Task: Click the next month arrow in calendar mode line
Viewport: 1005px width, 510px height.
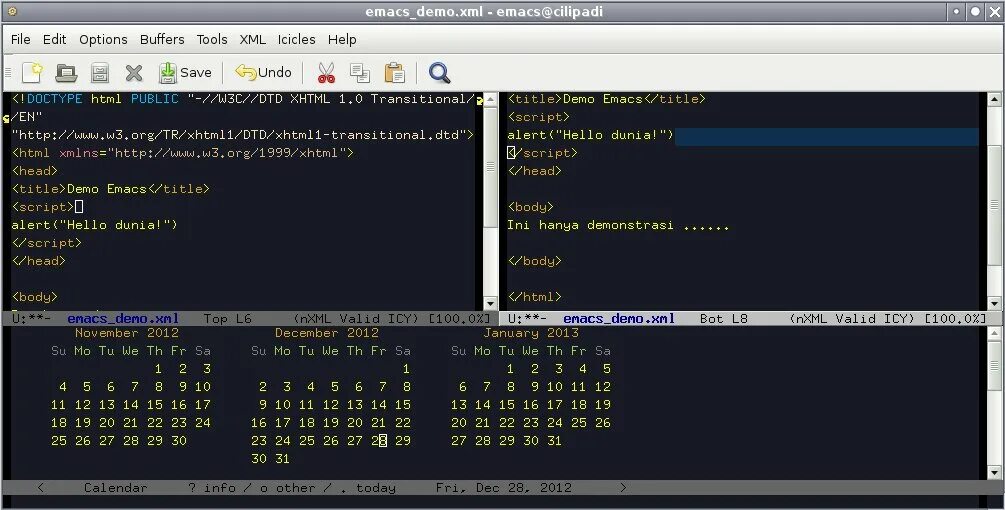Action: [x=623, y=488]
